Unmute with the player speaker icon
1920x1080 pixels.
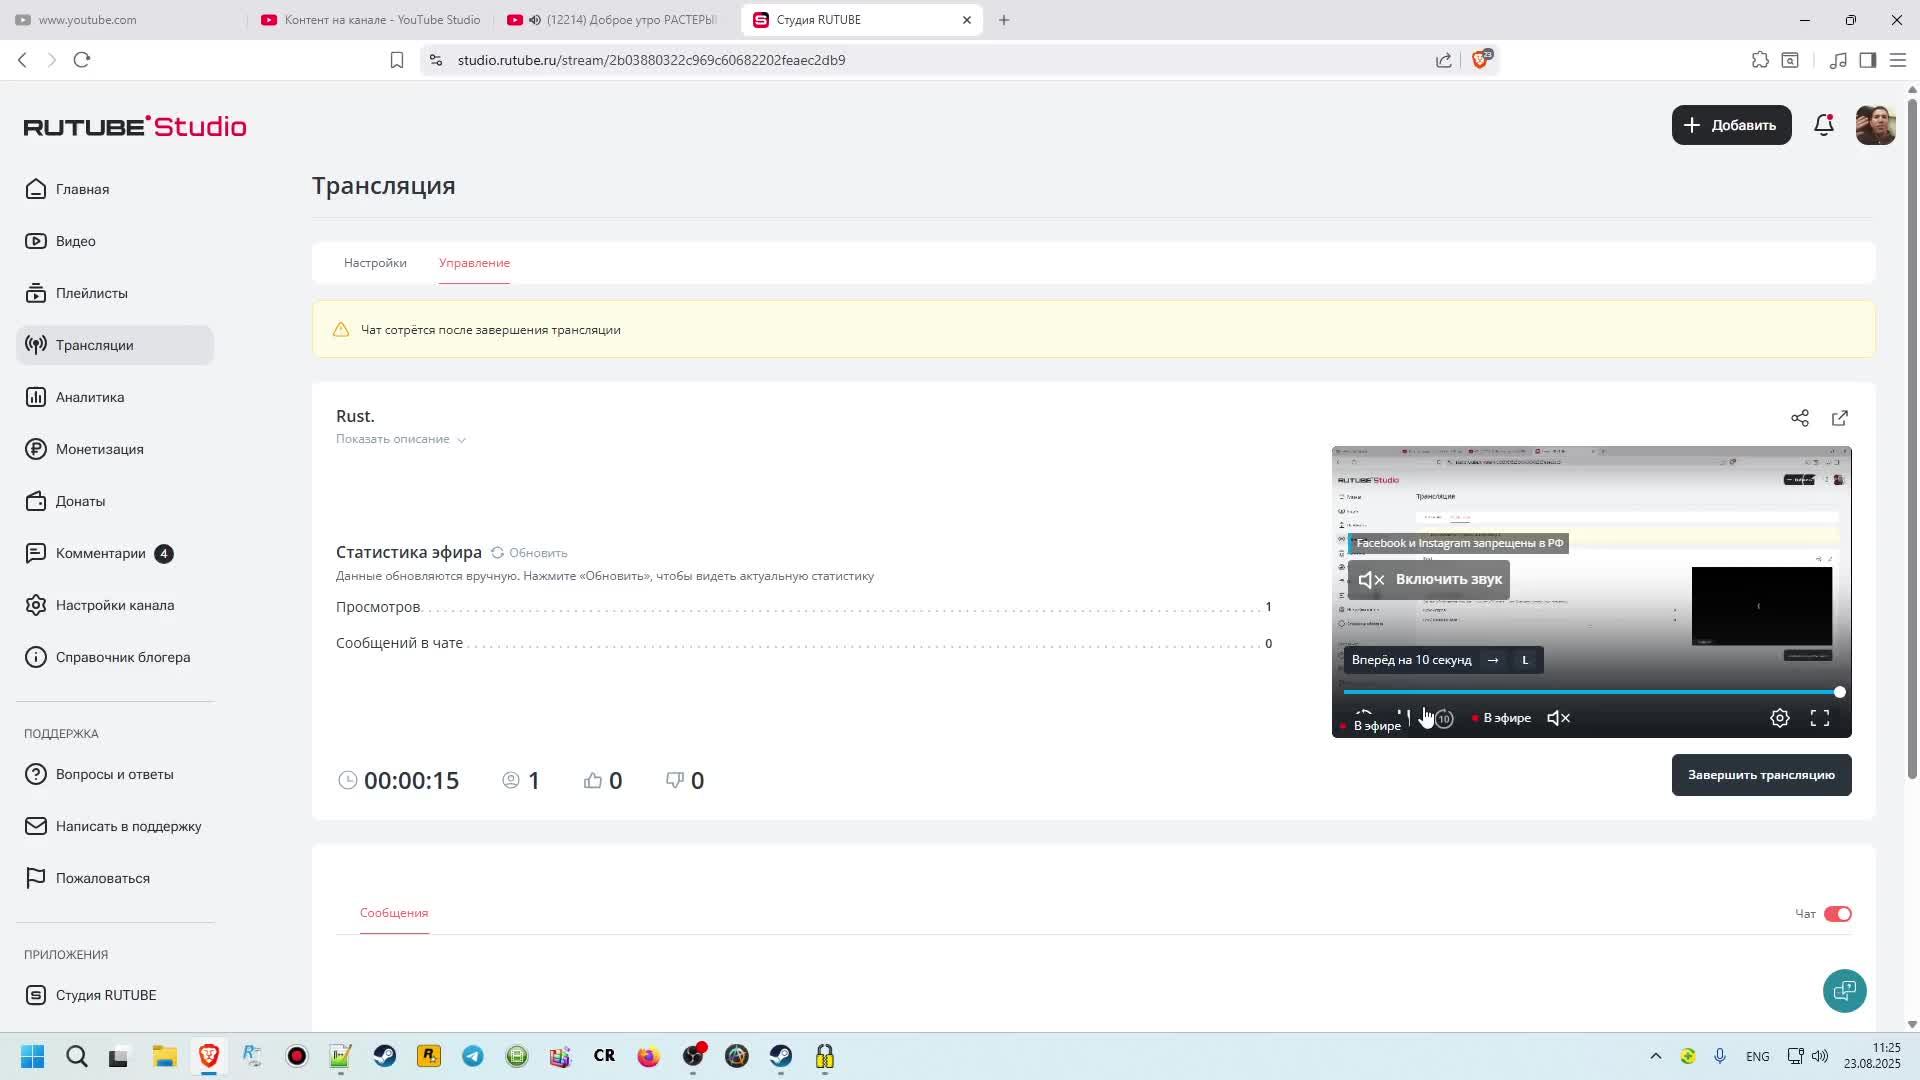coord(1558,718)
